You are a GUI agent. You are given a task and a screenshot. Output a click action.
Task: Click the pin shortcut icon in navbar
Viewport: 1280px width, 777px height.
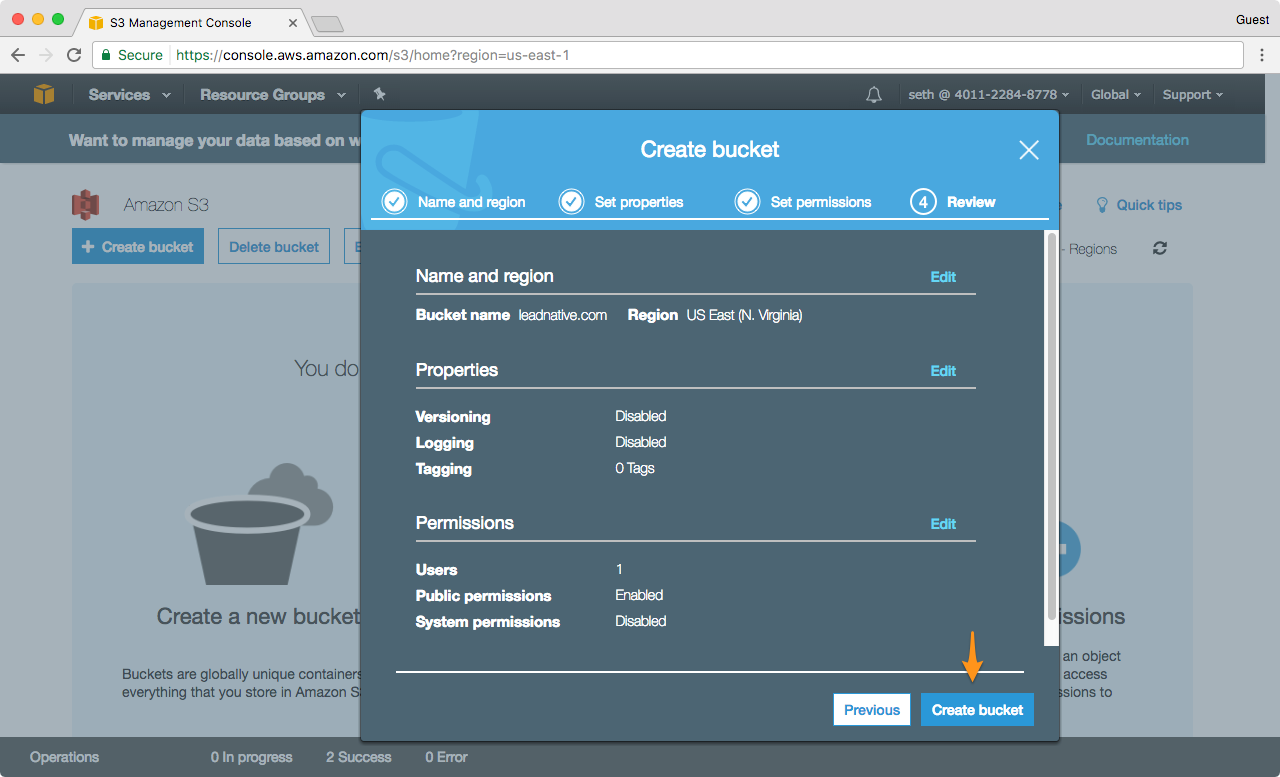coord(379,94)
